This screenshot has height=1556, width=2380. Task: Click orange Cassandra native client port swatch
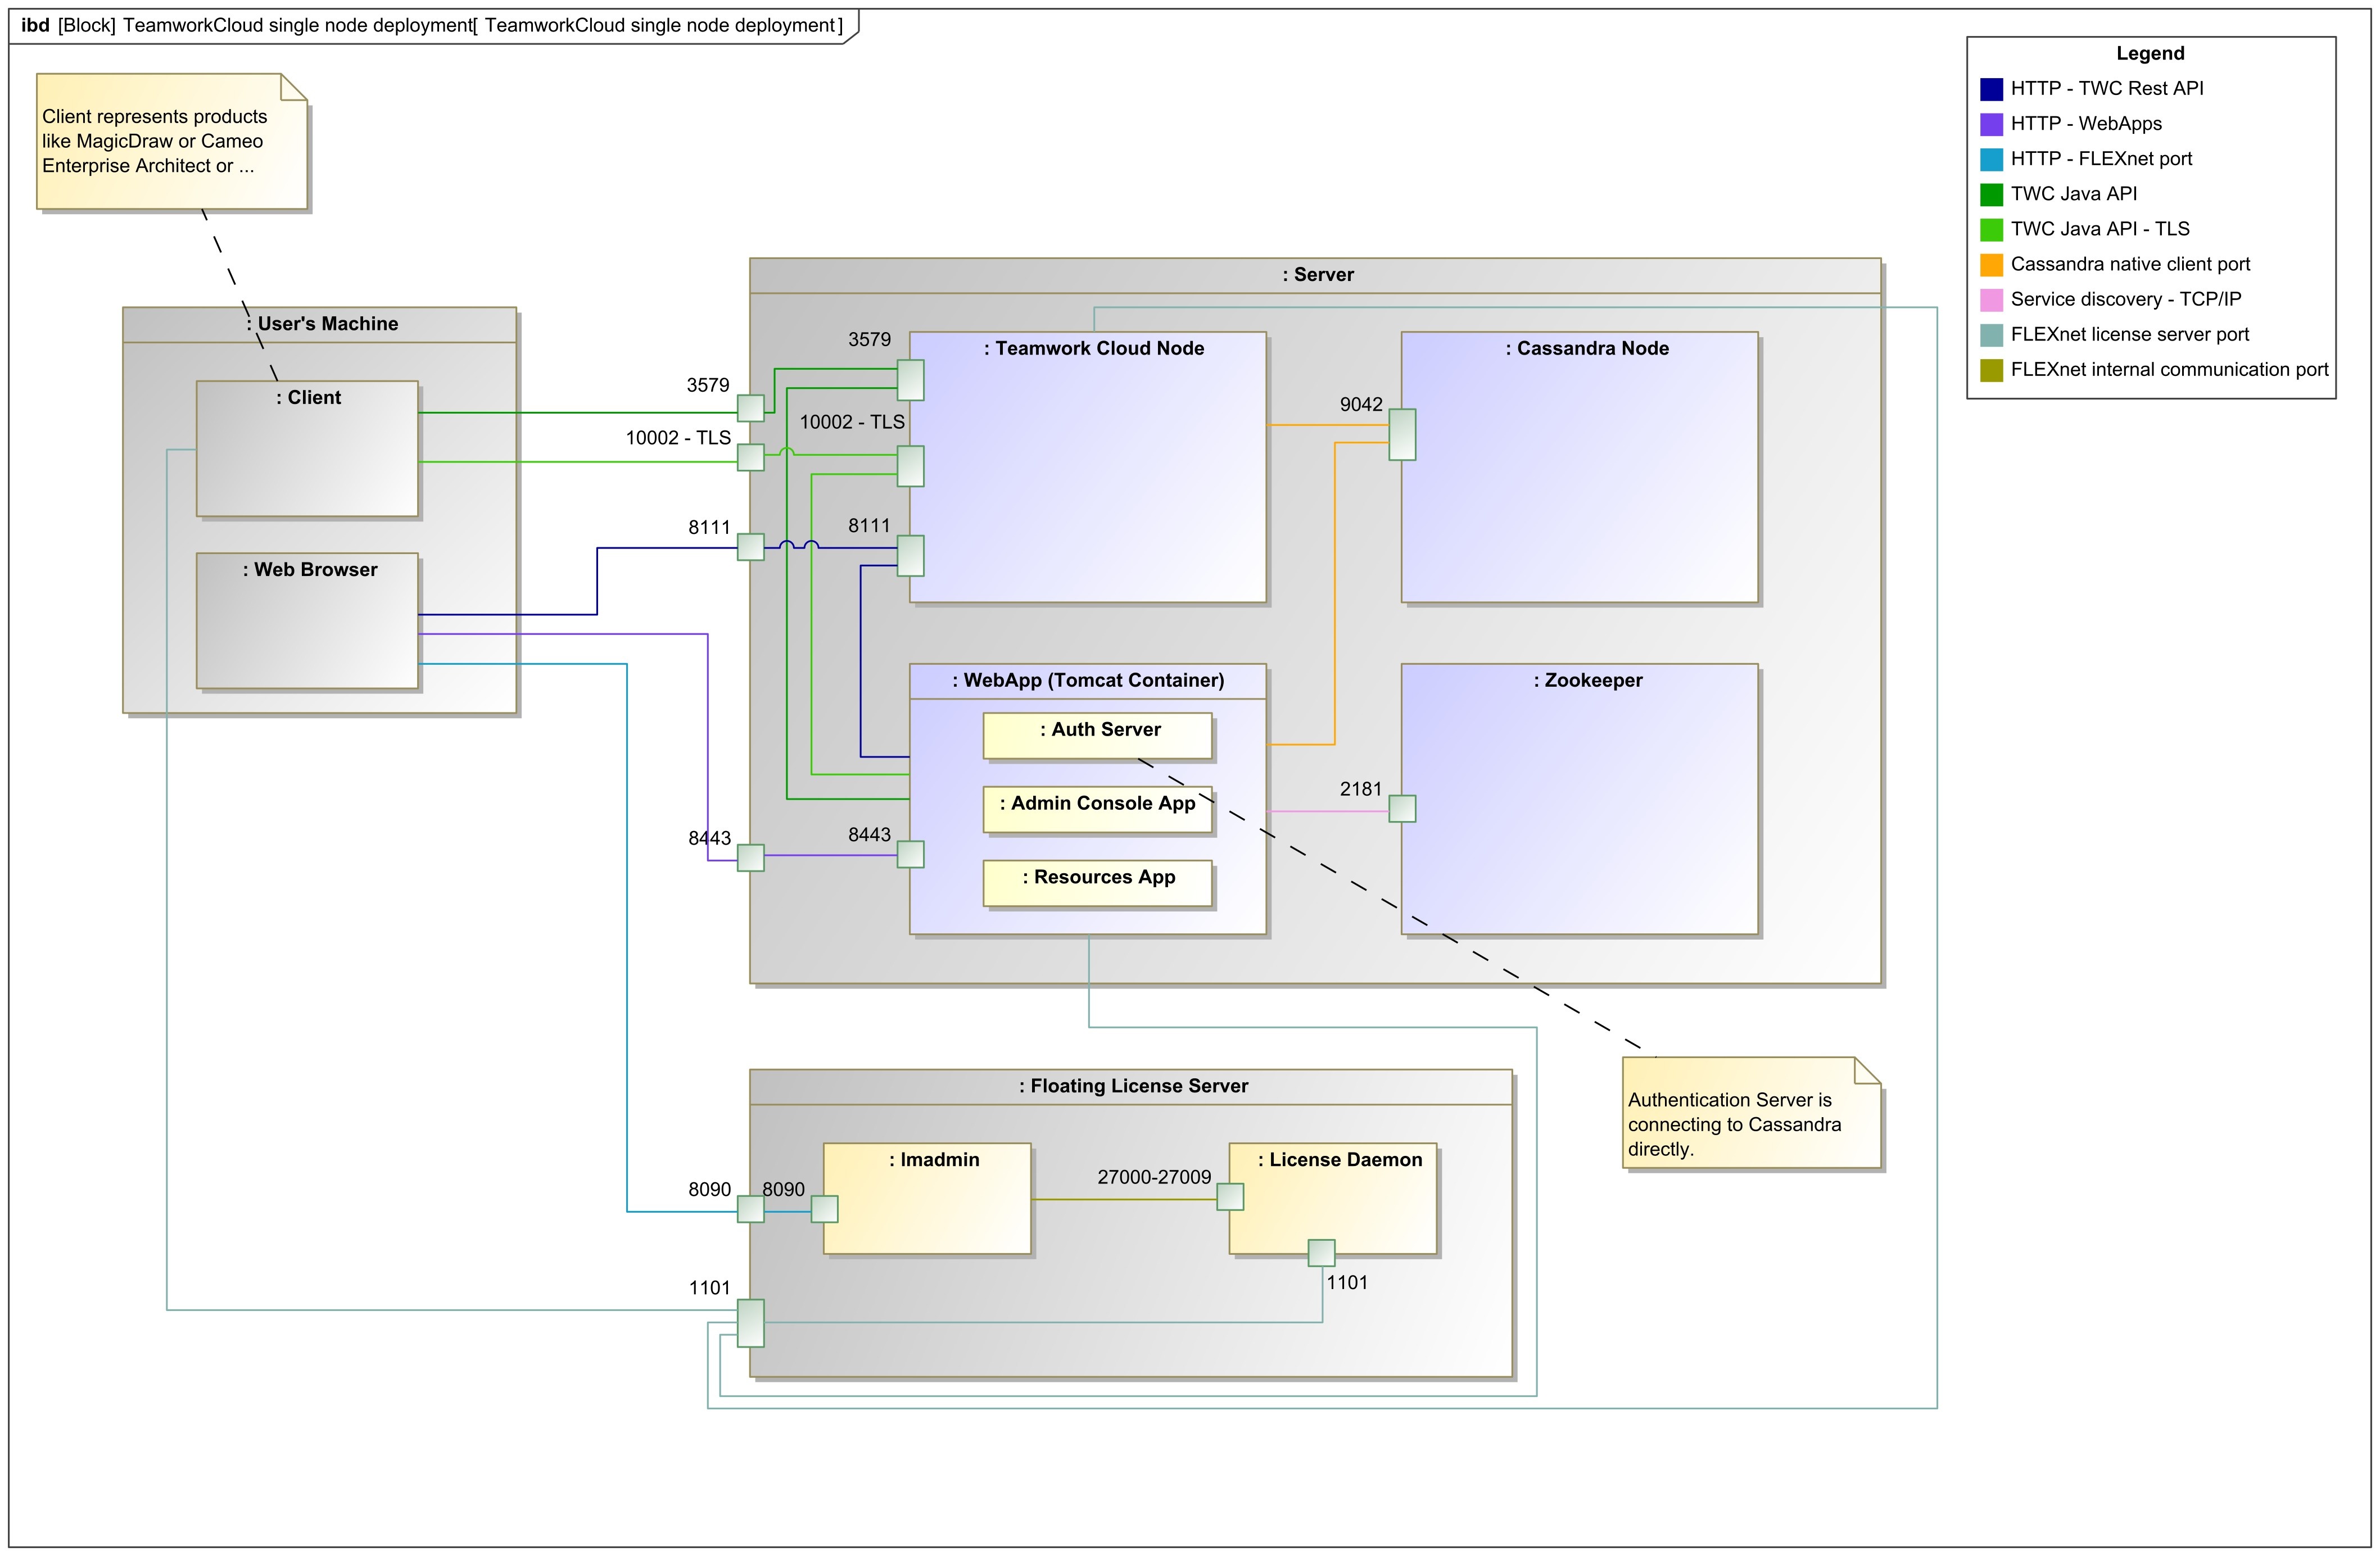click(1991, 265)
